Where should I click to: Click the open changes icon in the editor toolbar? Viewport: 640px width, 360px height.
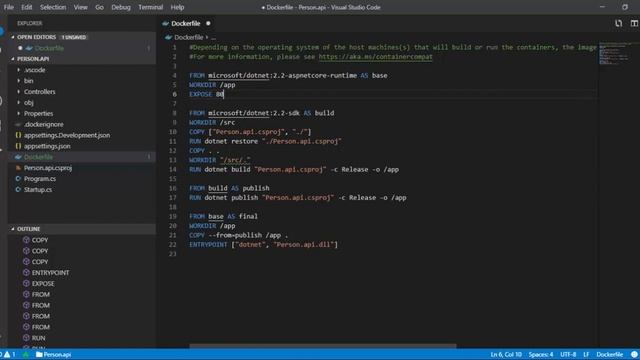[618, 23]
